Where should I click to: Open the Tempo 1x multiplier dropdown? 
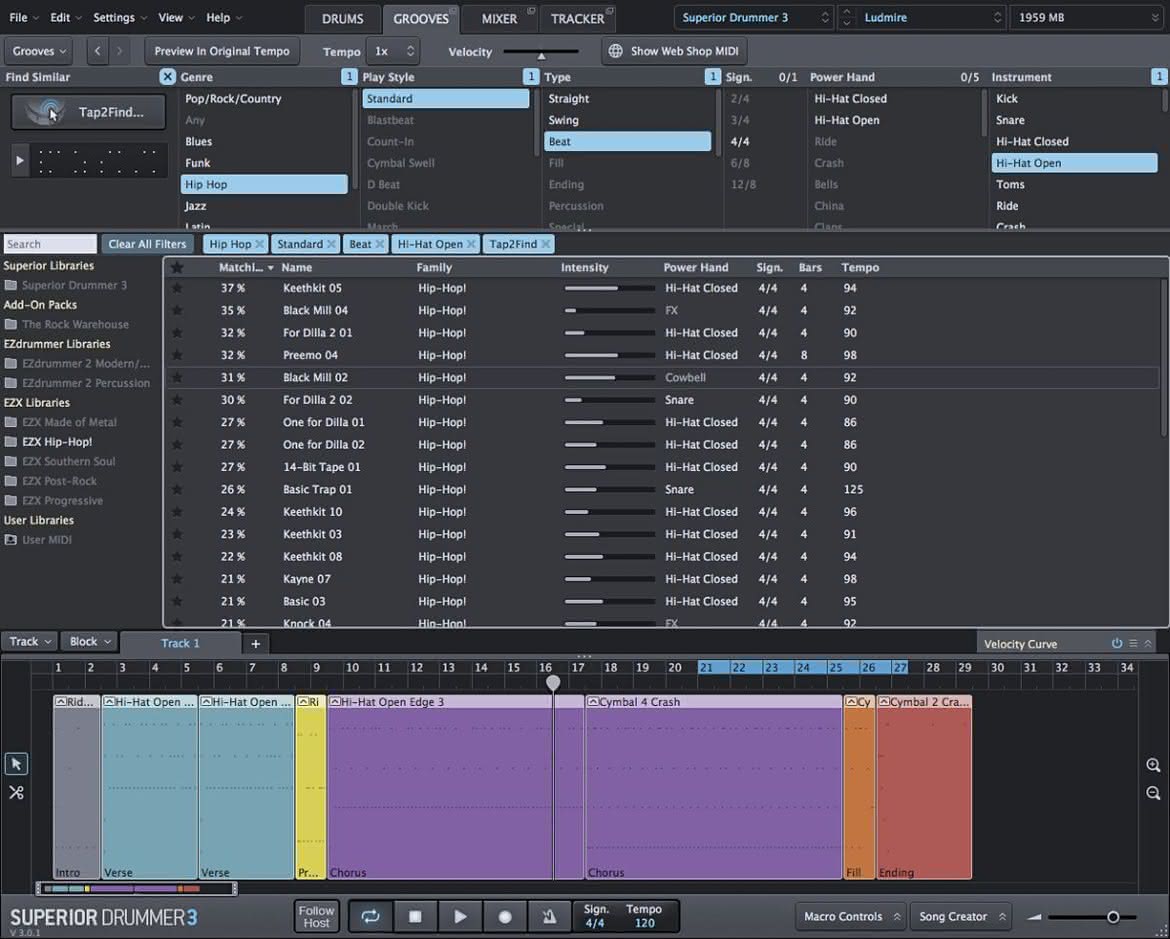pos(393,52)
